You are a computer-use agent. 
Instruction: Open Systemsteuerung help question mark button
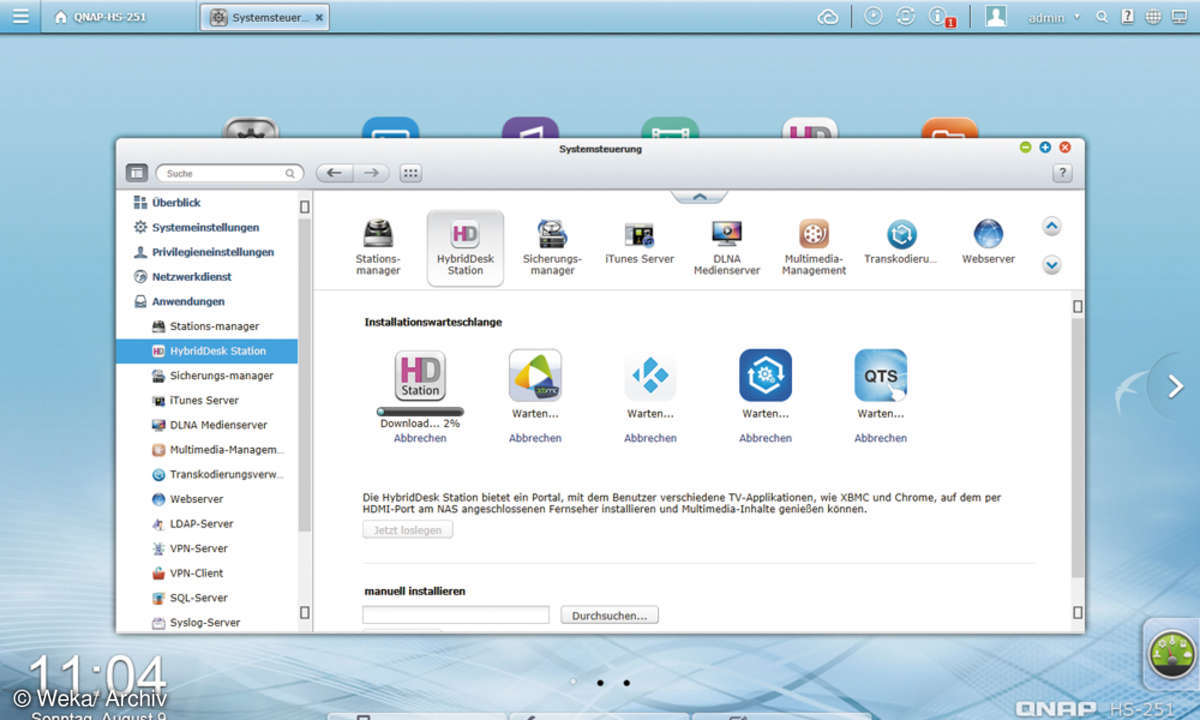pos(1062,173)
